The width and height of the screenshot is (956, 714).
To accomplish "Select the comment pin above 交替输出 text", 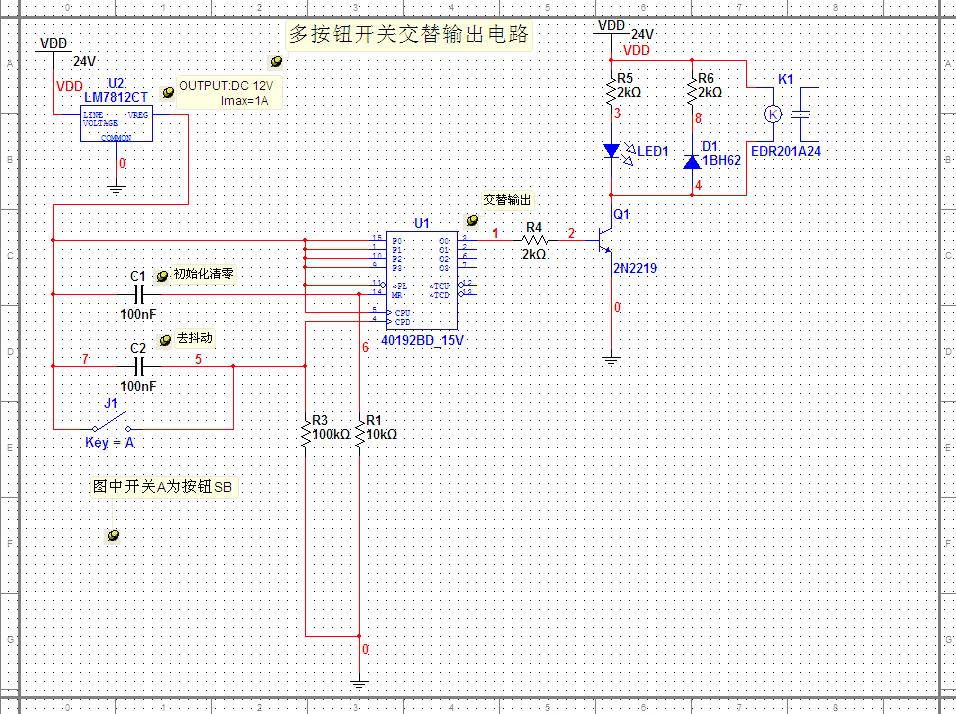I will click(x=472, y=220).
